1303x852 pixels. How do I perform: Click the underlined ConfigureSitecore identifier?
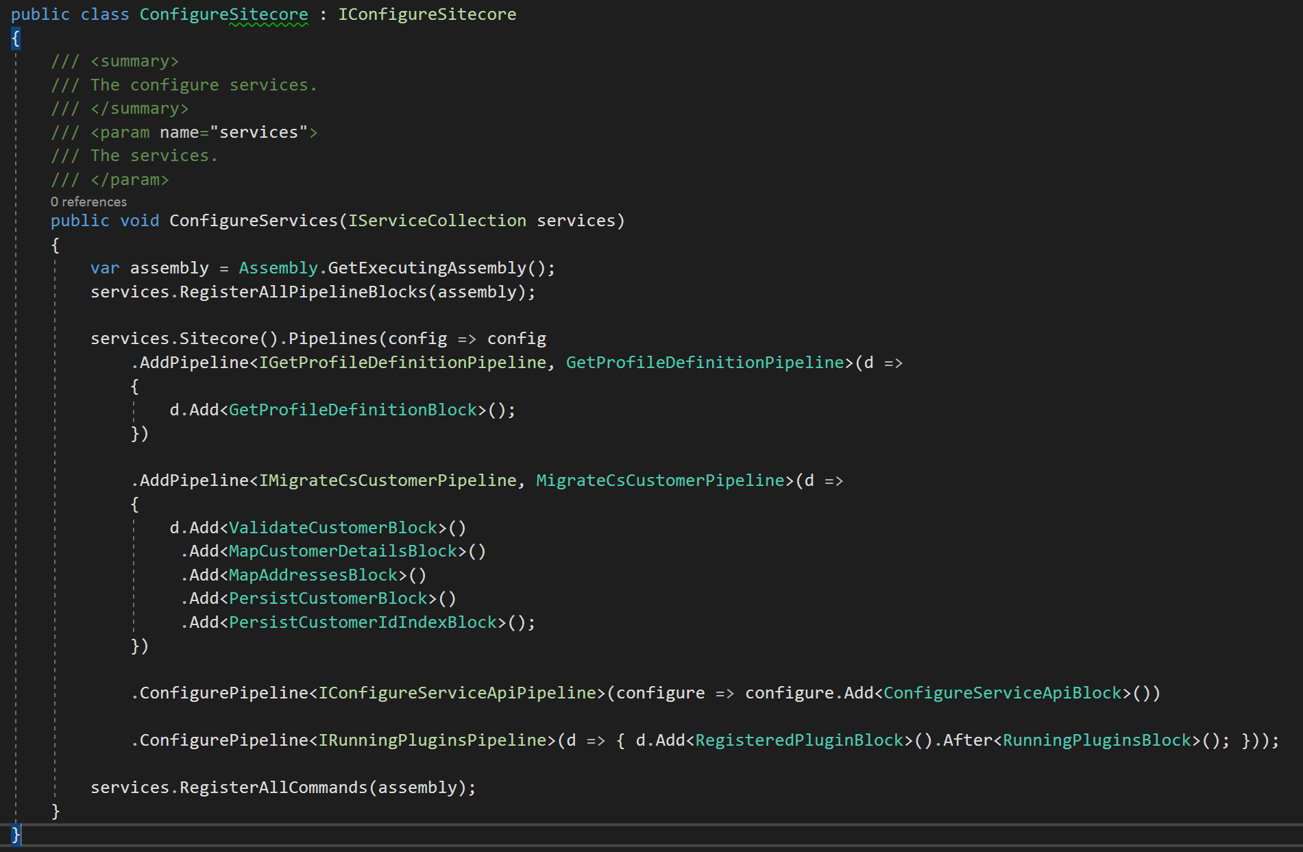point(223,14)
